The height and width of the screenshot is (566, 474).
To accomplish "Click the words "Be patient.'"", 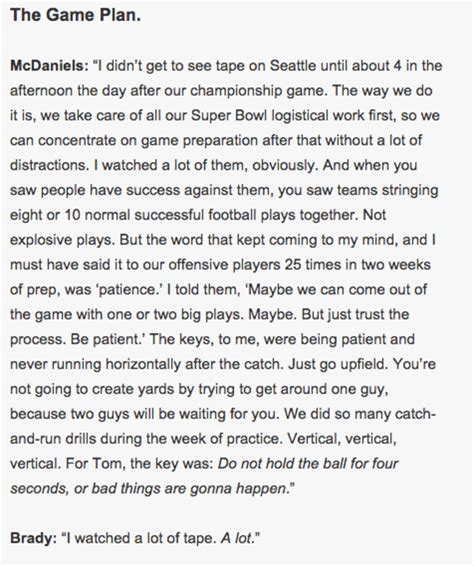I will coord(109,340).
